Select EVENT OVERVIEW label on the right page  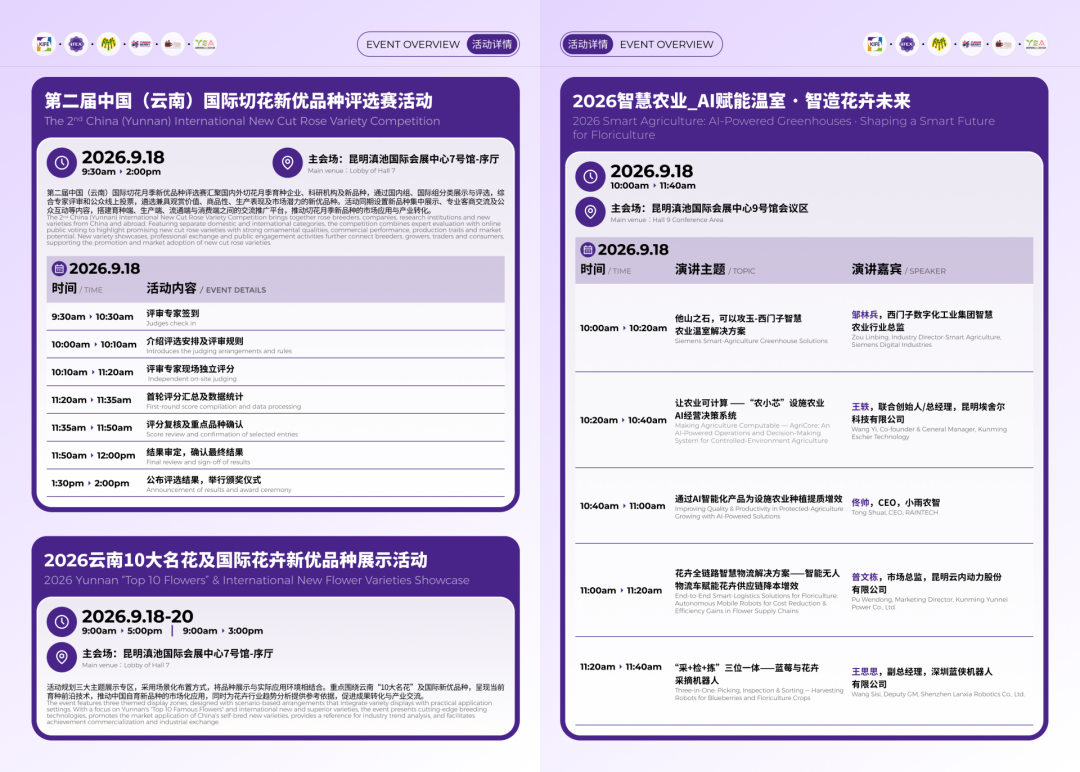point(666,44)
